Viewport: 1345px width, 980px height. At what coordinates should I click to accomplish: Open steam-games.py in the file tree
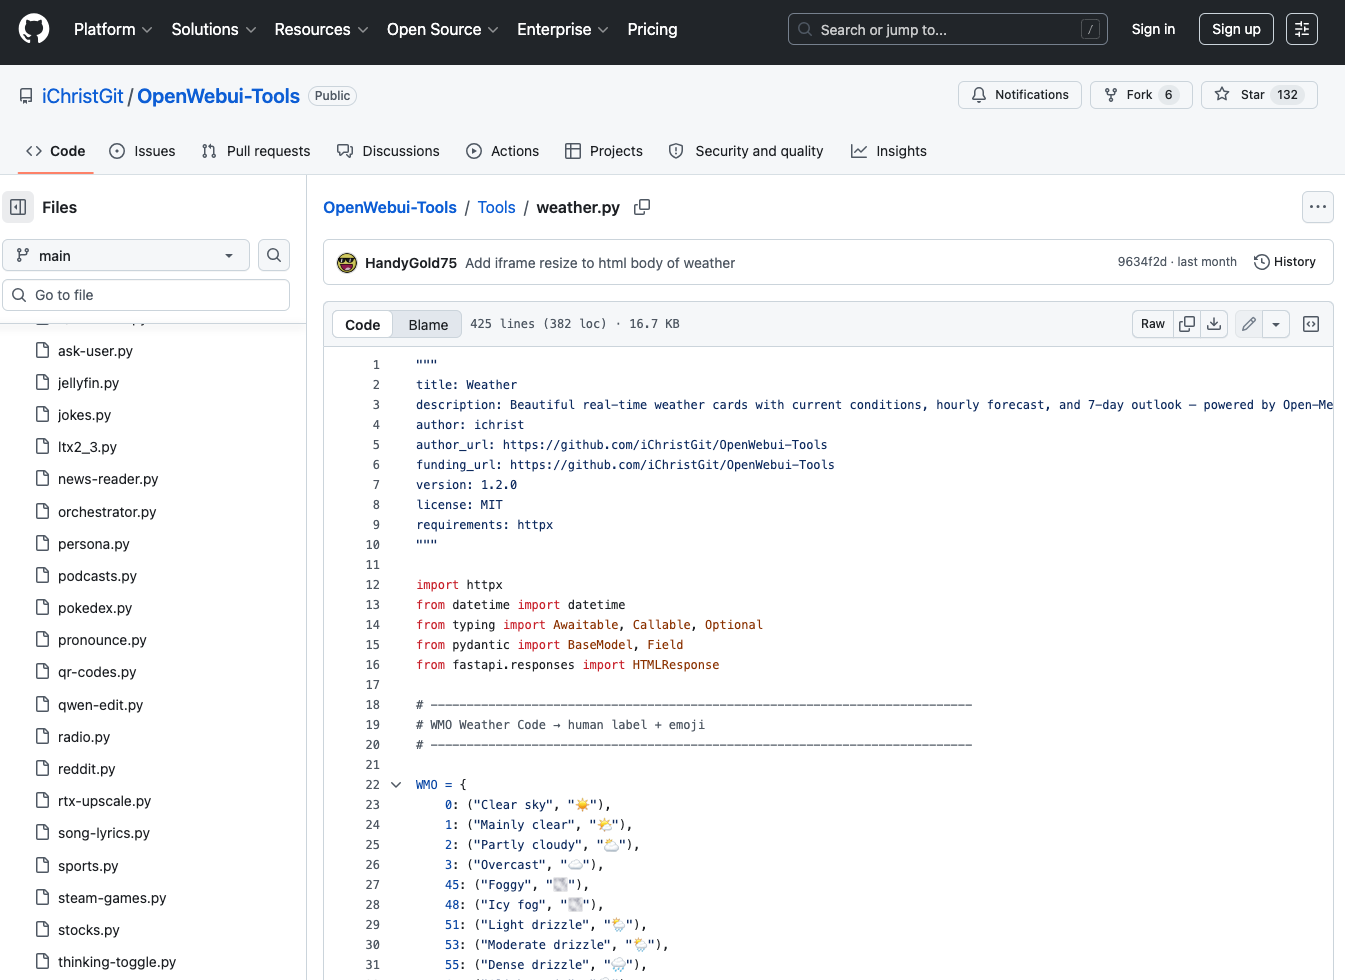[112, 898]
